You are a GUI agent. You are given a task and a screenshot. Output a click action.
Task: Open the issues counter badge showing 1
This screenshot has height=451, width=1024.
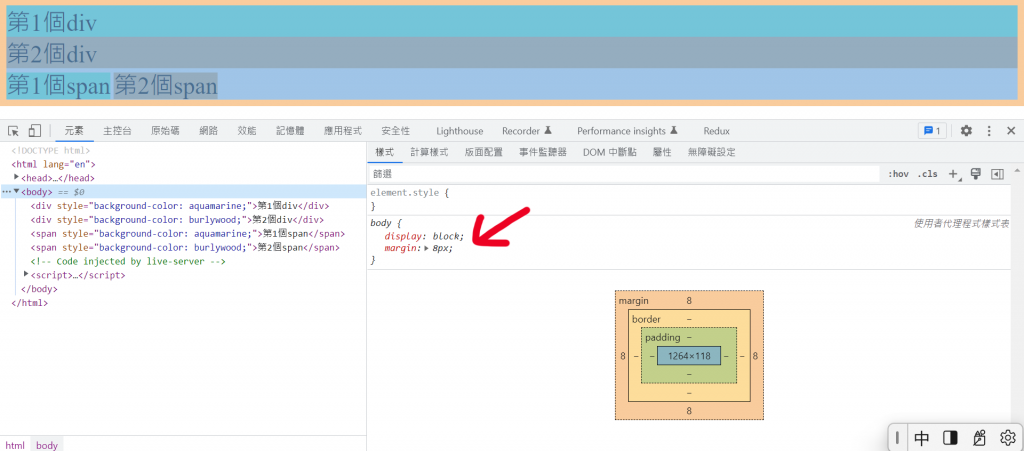click(932, 131)
